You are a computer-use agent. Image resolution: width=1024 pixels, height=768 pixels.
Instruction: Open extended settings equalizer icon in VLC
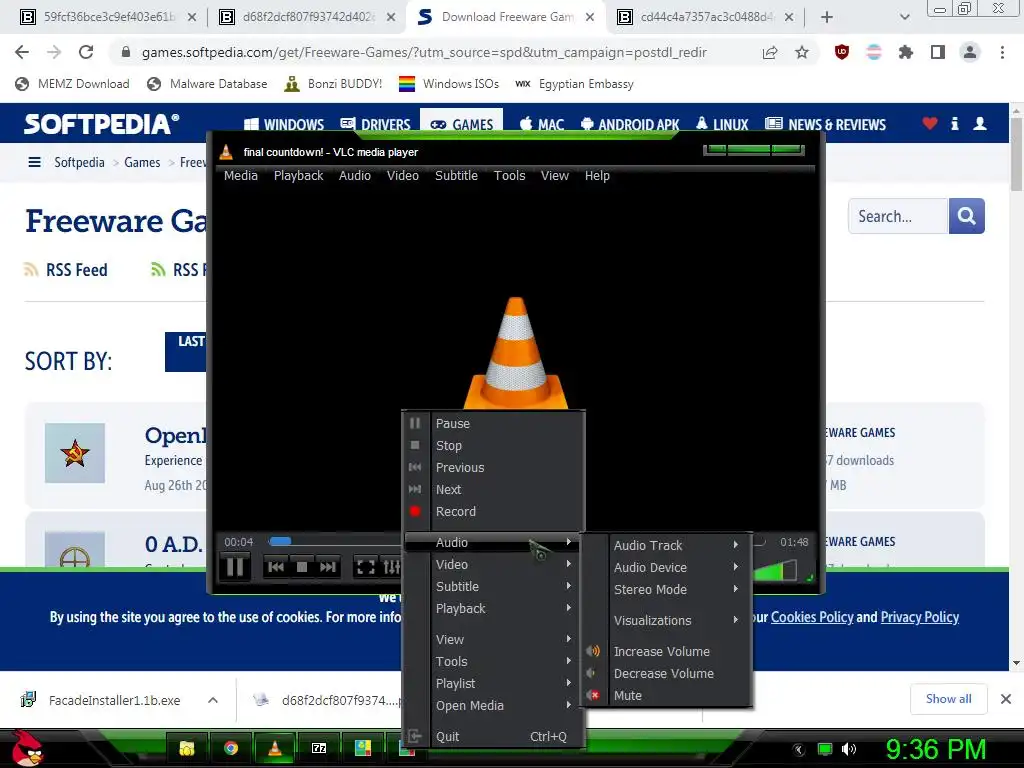[x=391, y=567]
